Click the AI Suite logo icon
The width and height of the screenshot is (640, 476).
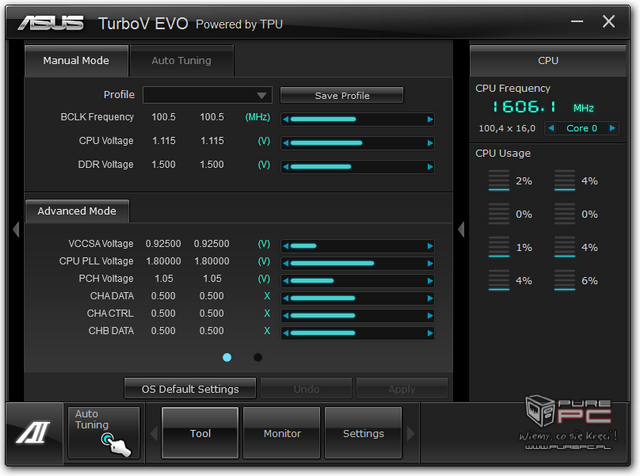33,433
